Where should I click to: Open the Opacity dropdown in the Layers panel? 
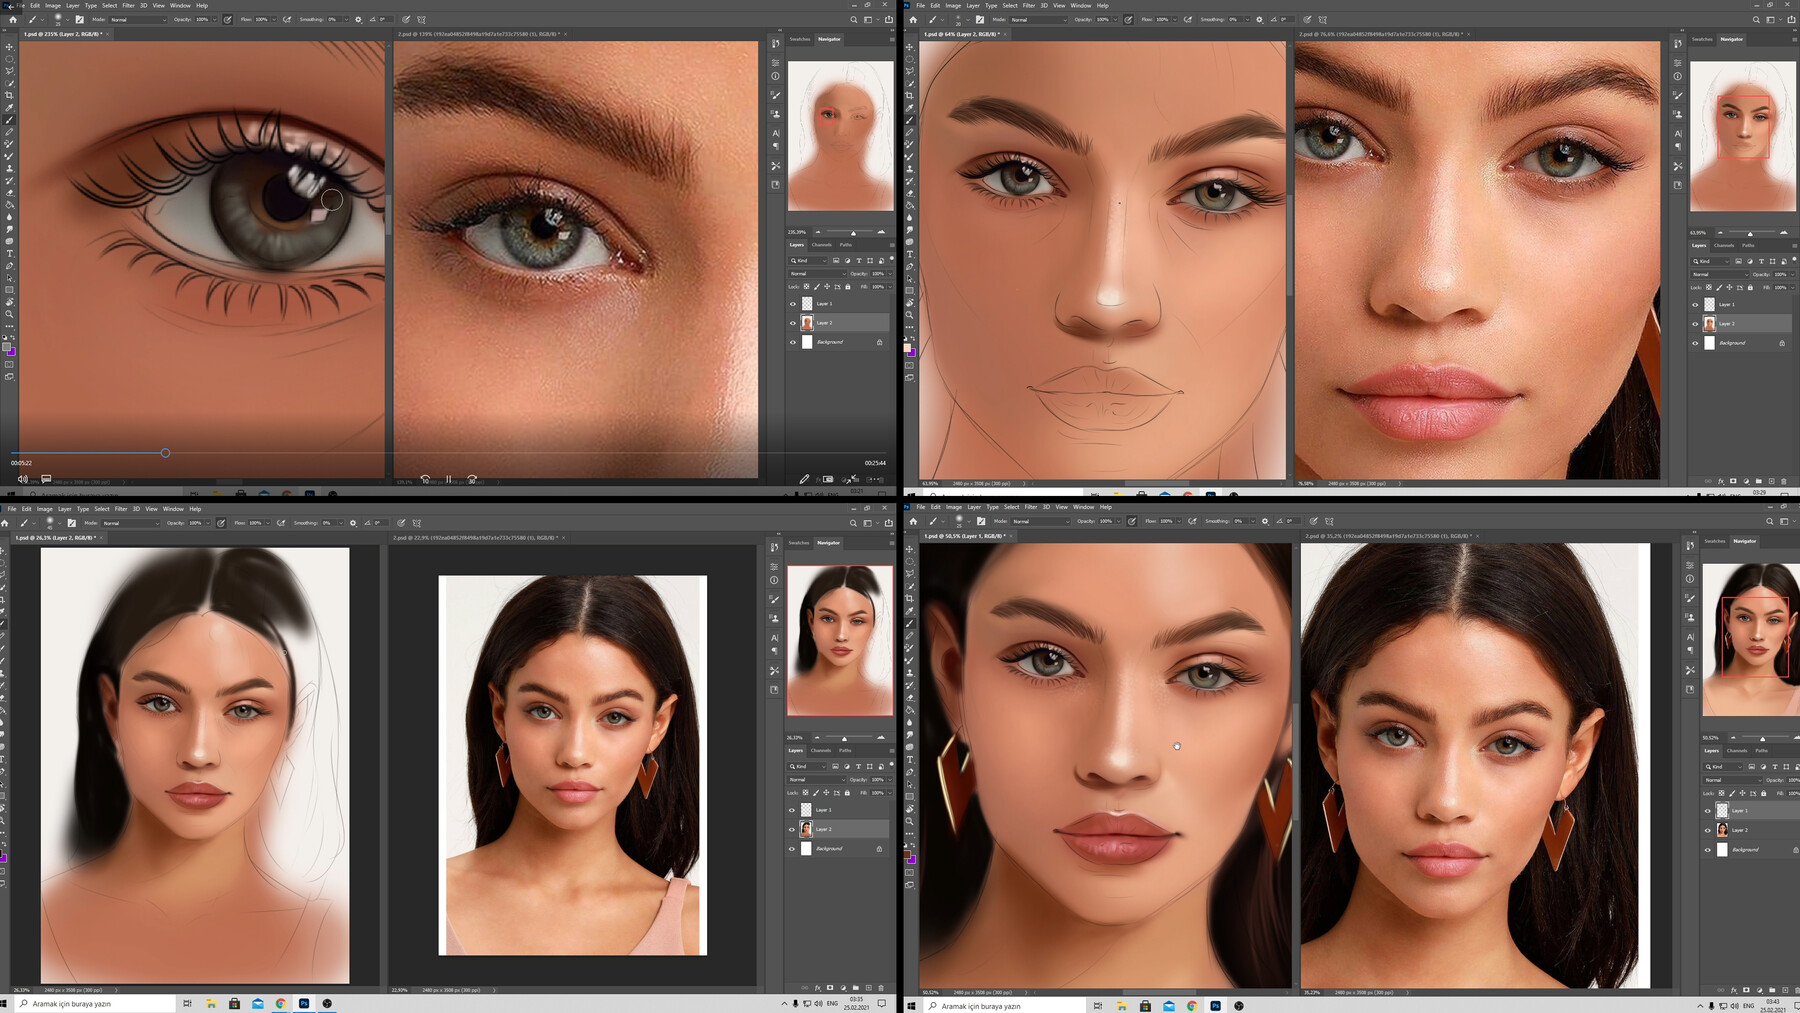889,274
